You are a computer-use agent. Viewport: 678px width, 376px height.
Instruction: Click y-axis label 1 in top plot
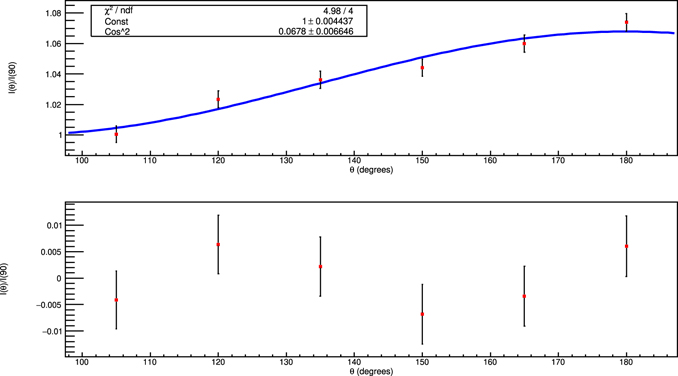point(60,135)
